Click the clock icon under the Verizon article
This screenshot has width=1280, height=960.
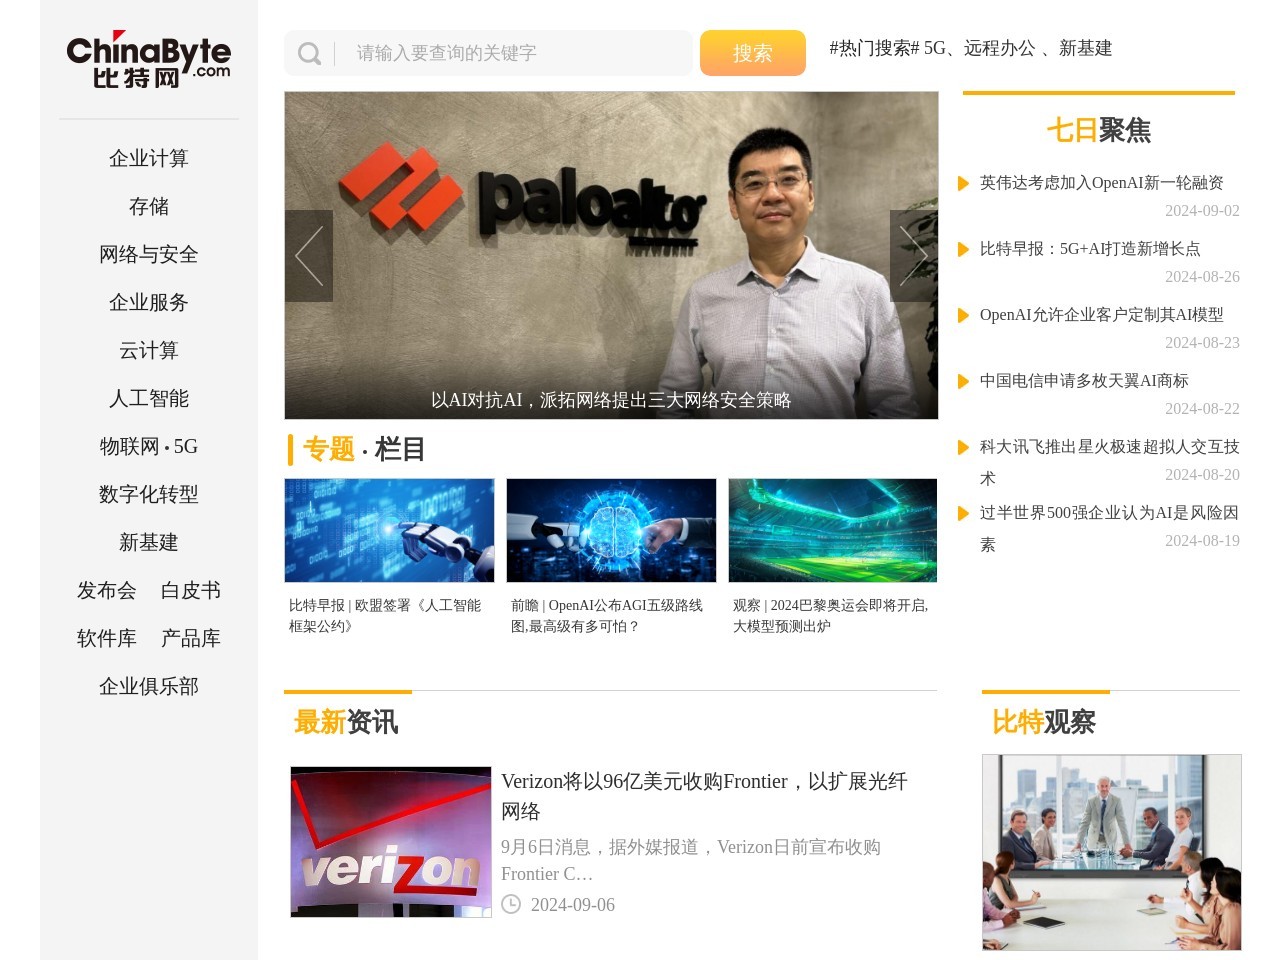pos(511,904)
